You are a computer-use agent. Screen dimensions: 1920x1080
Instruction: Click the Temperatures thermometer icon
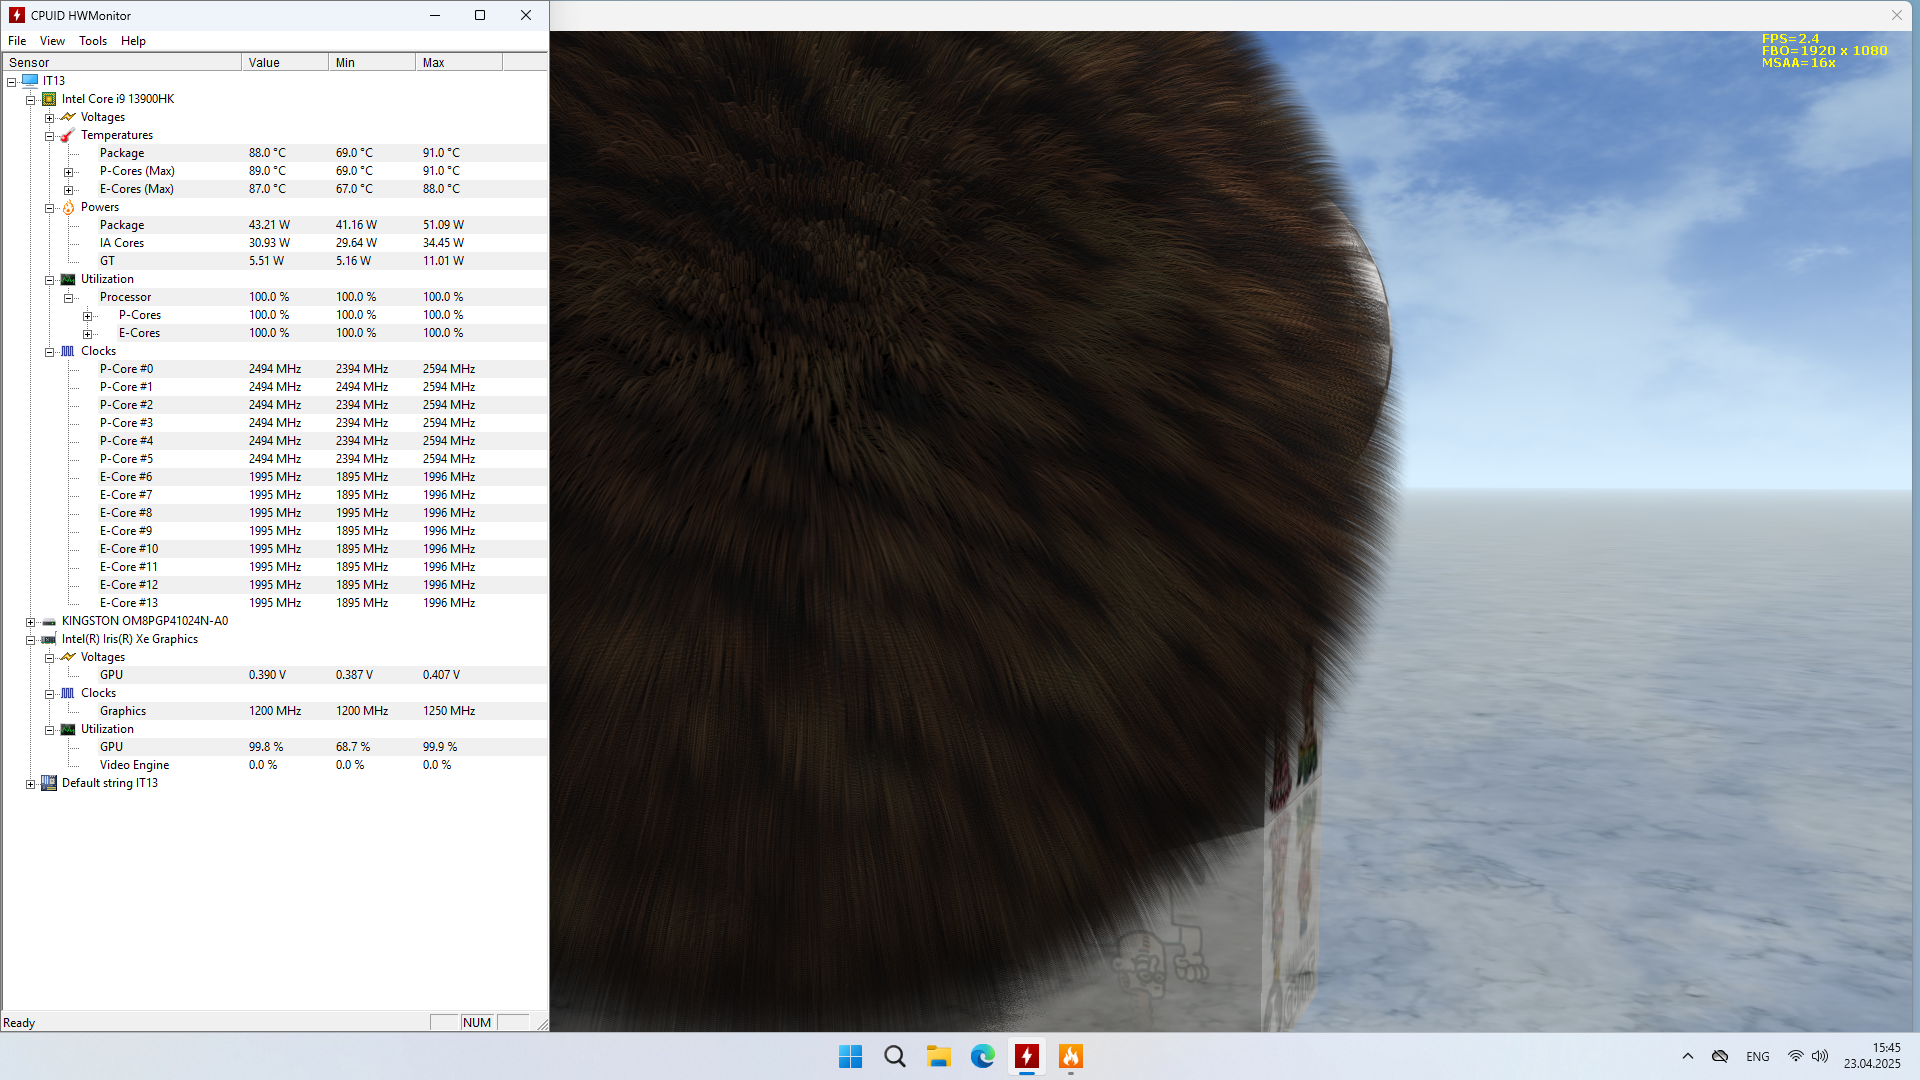68,135
